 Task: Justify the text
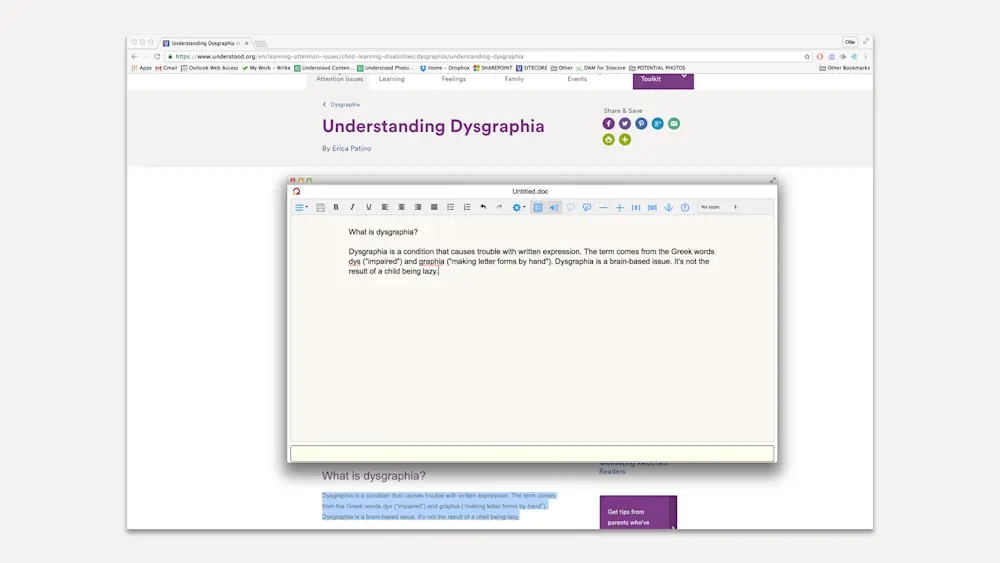(x=434, y=207)
